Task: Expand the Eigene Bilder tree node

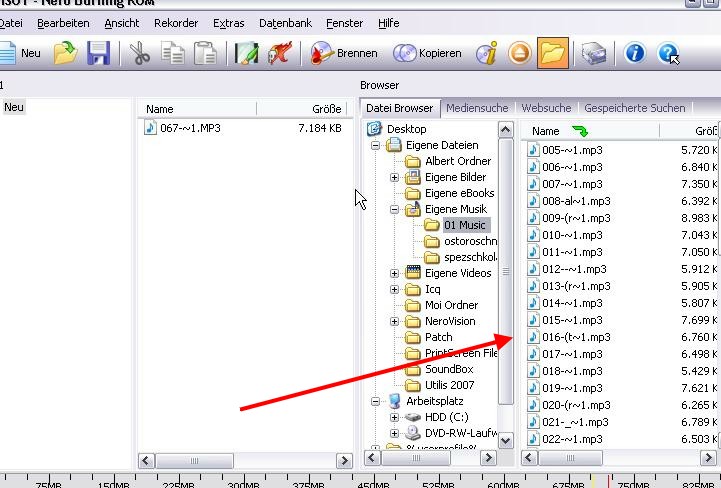Action: 394,177
